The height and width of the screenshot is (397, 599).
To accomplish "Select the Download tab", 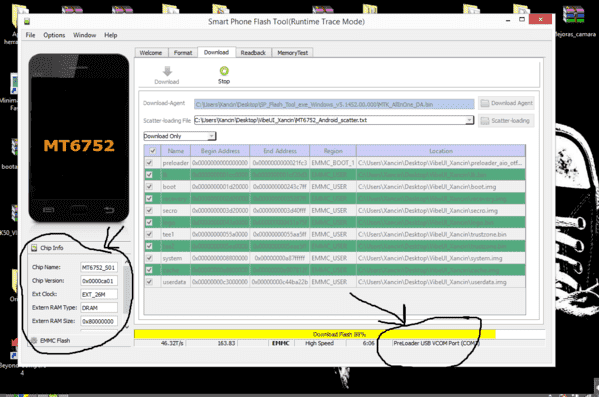I will click(216, 52).
